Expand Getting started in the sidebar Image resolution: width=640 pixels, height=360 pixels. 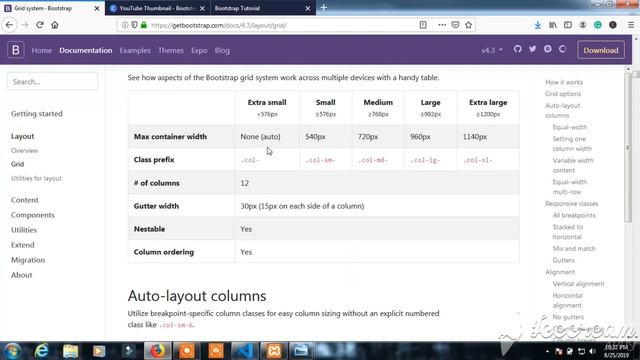37,113
